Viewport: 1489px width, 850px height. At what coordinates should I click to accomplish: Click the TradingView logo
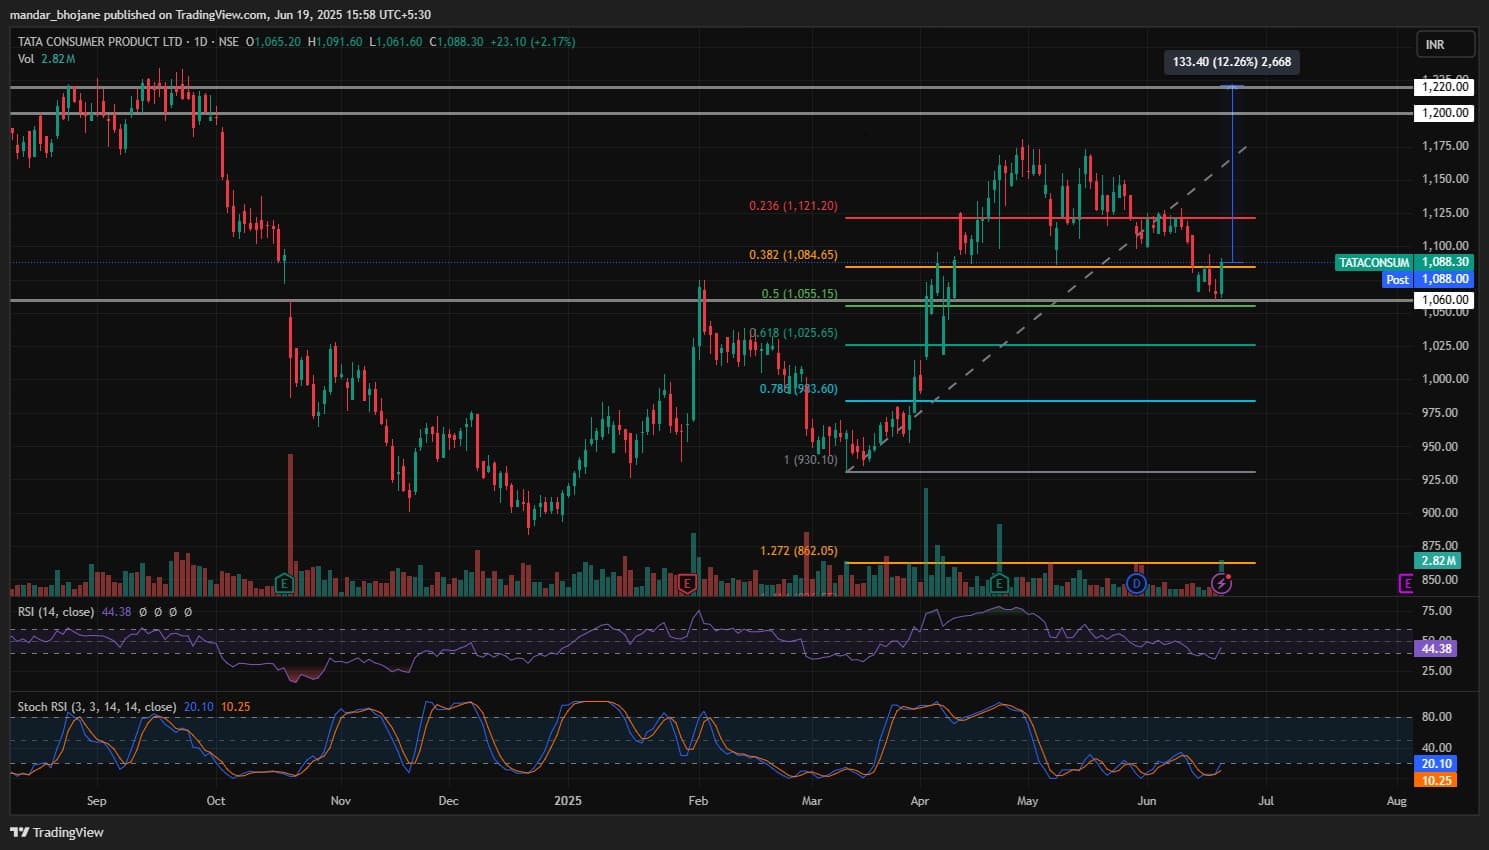point(57,832)
